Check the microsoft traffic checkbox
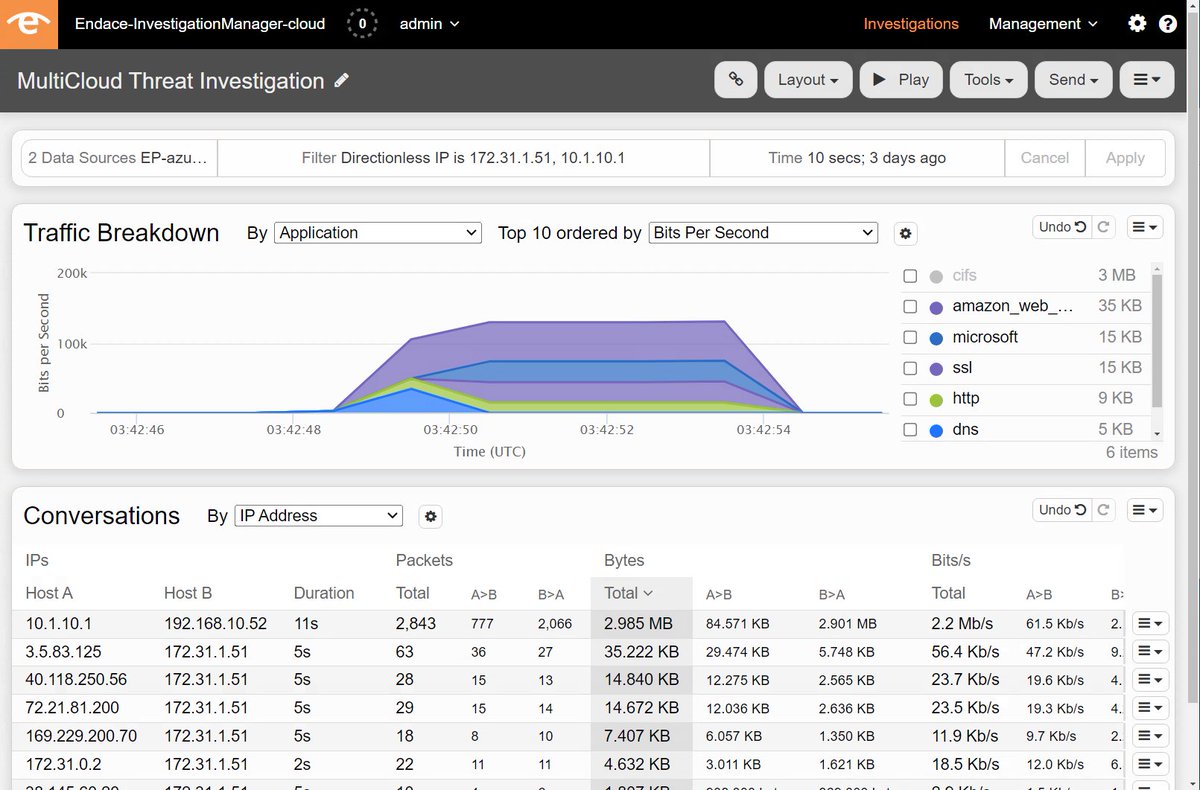This screenshot has height=790, width=1200. (x=910, y=337)
